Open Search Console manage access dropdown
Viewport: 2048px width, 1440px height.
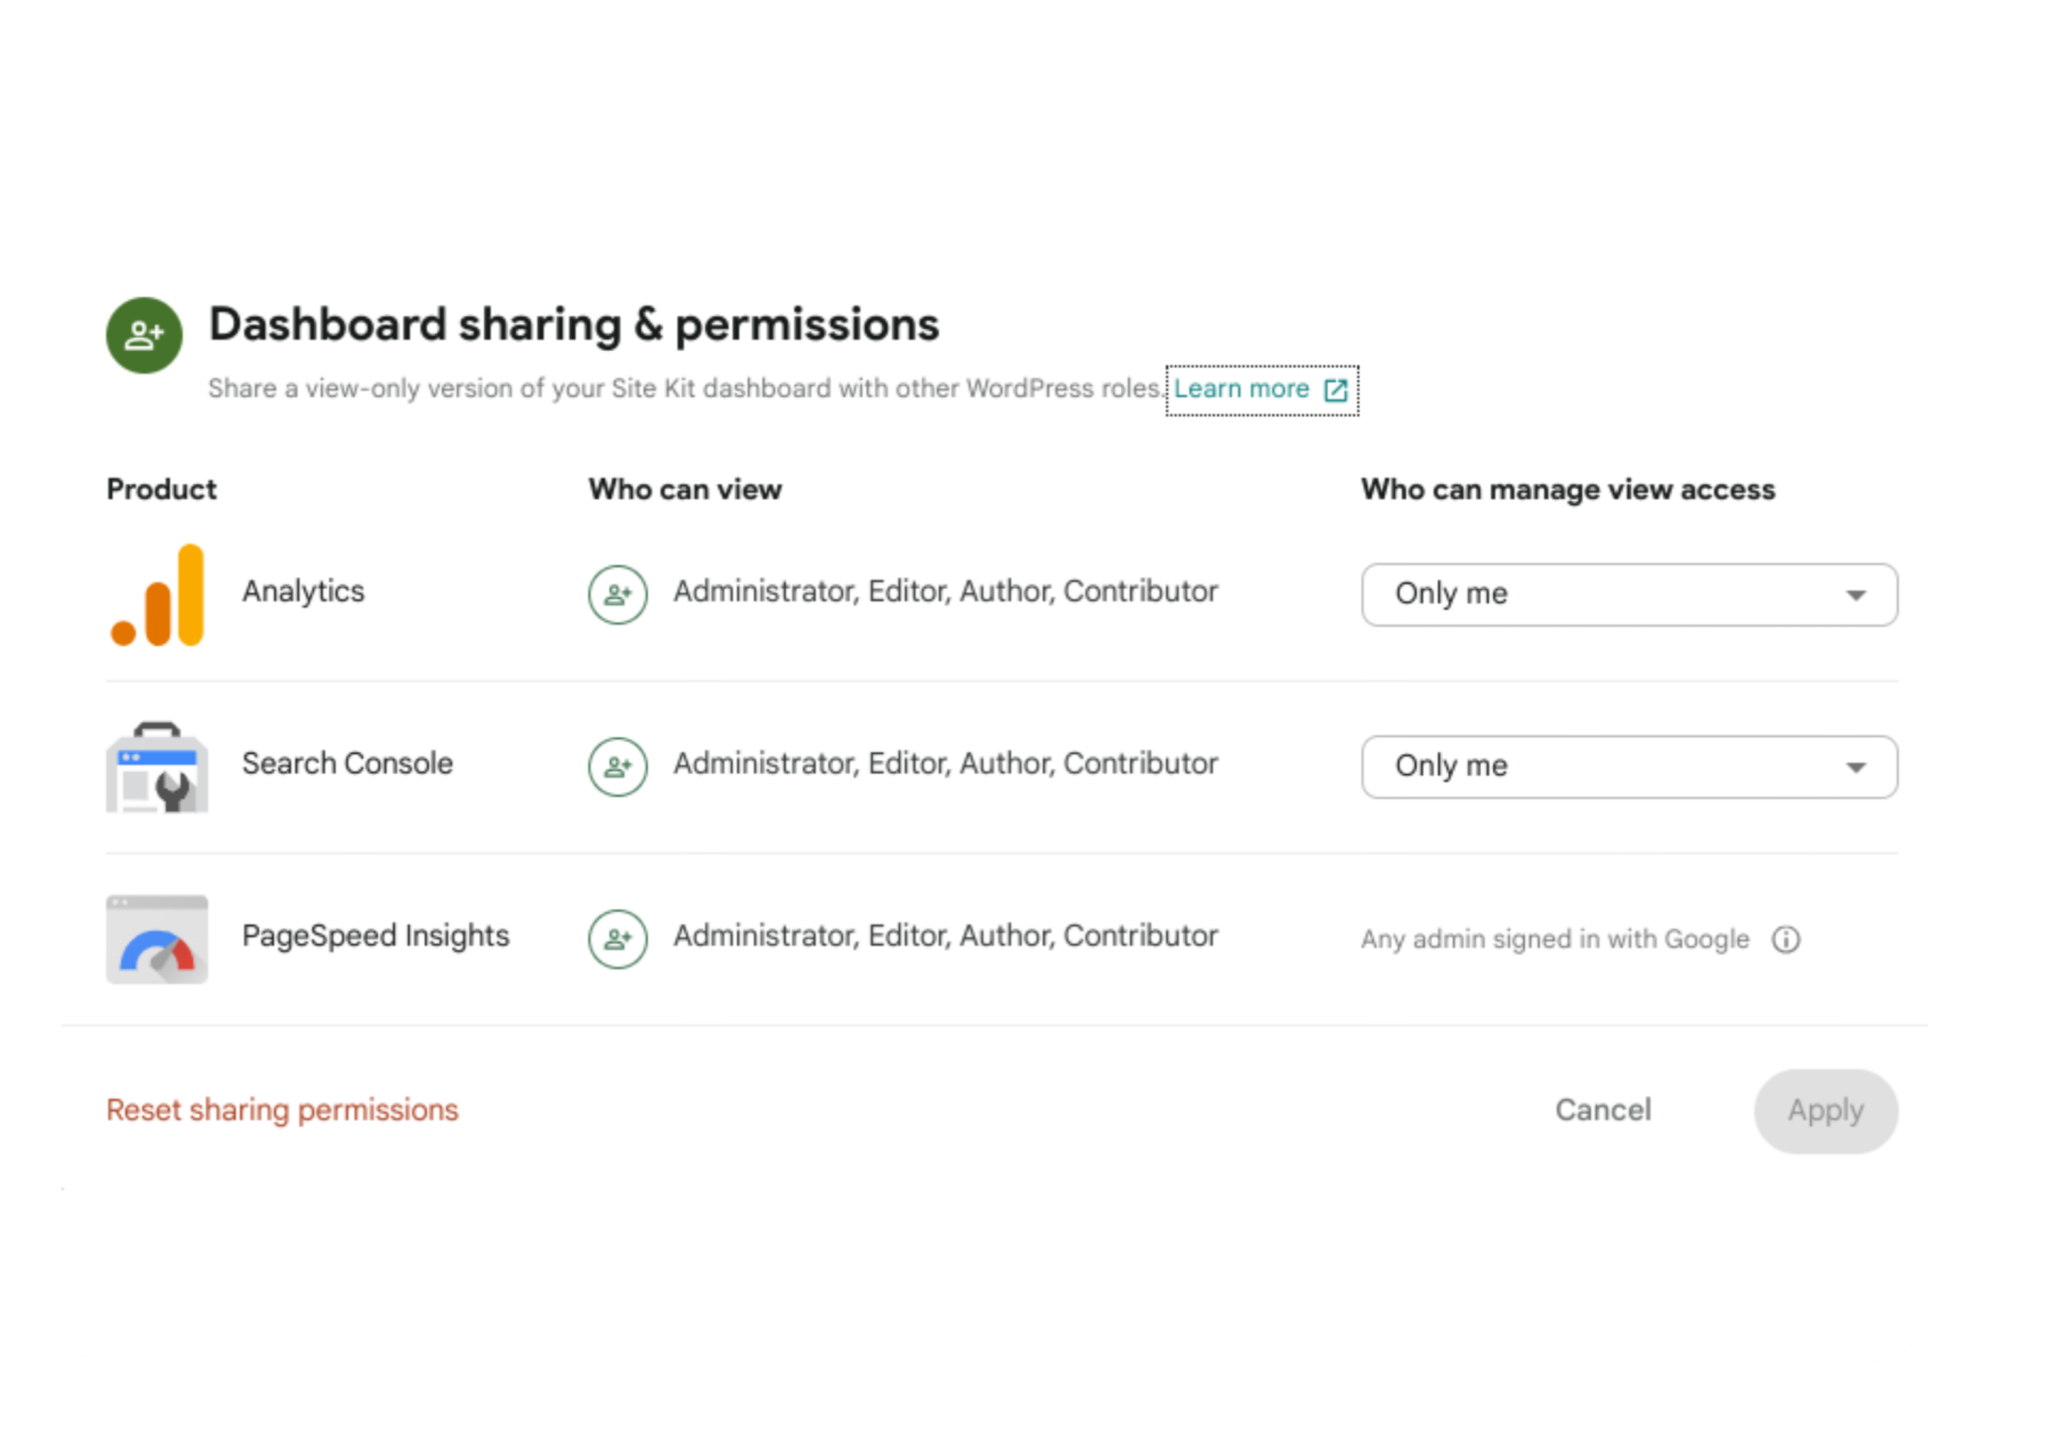(x=1600, y=767)
